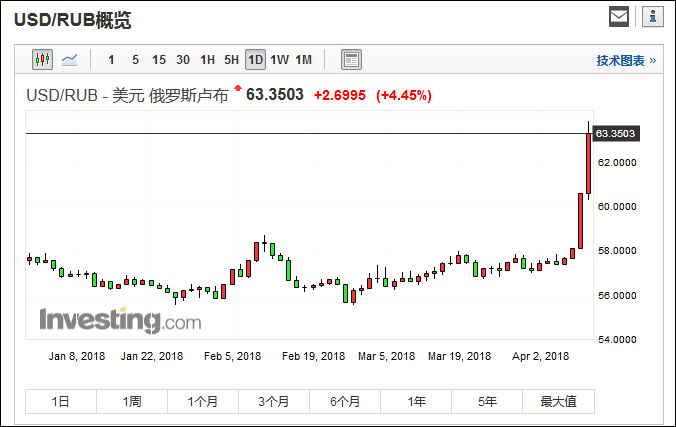The width and height of the screenshot is (676, 427).
Task: Choose the 5 minute interval
Action: (x=135, y=60)
